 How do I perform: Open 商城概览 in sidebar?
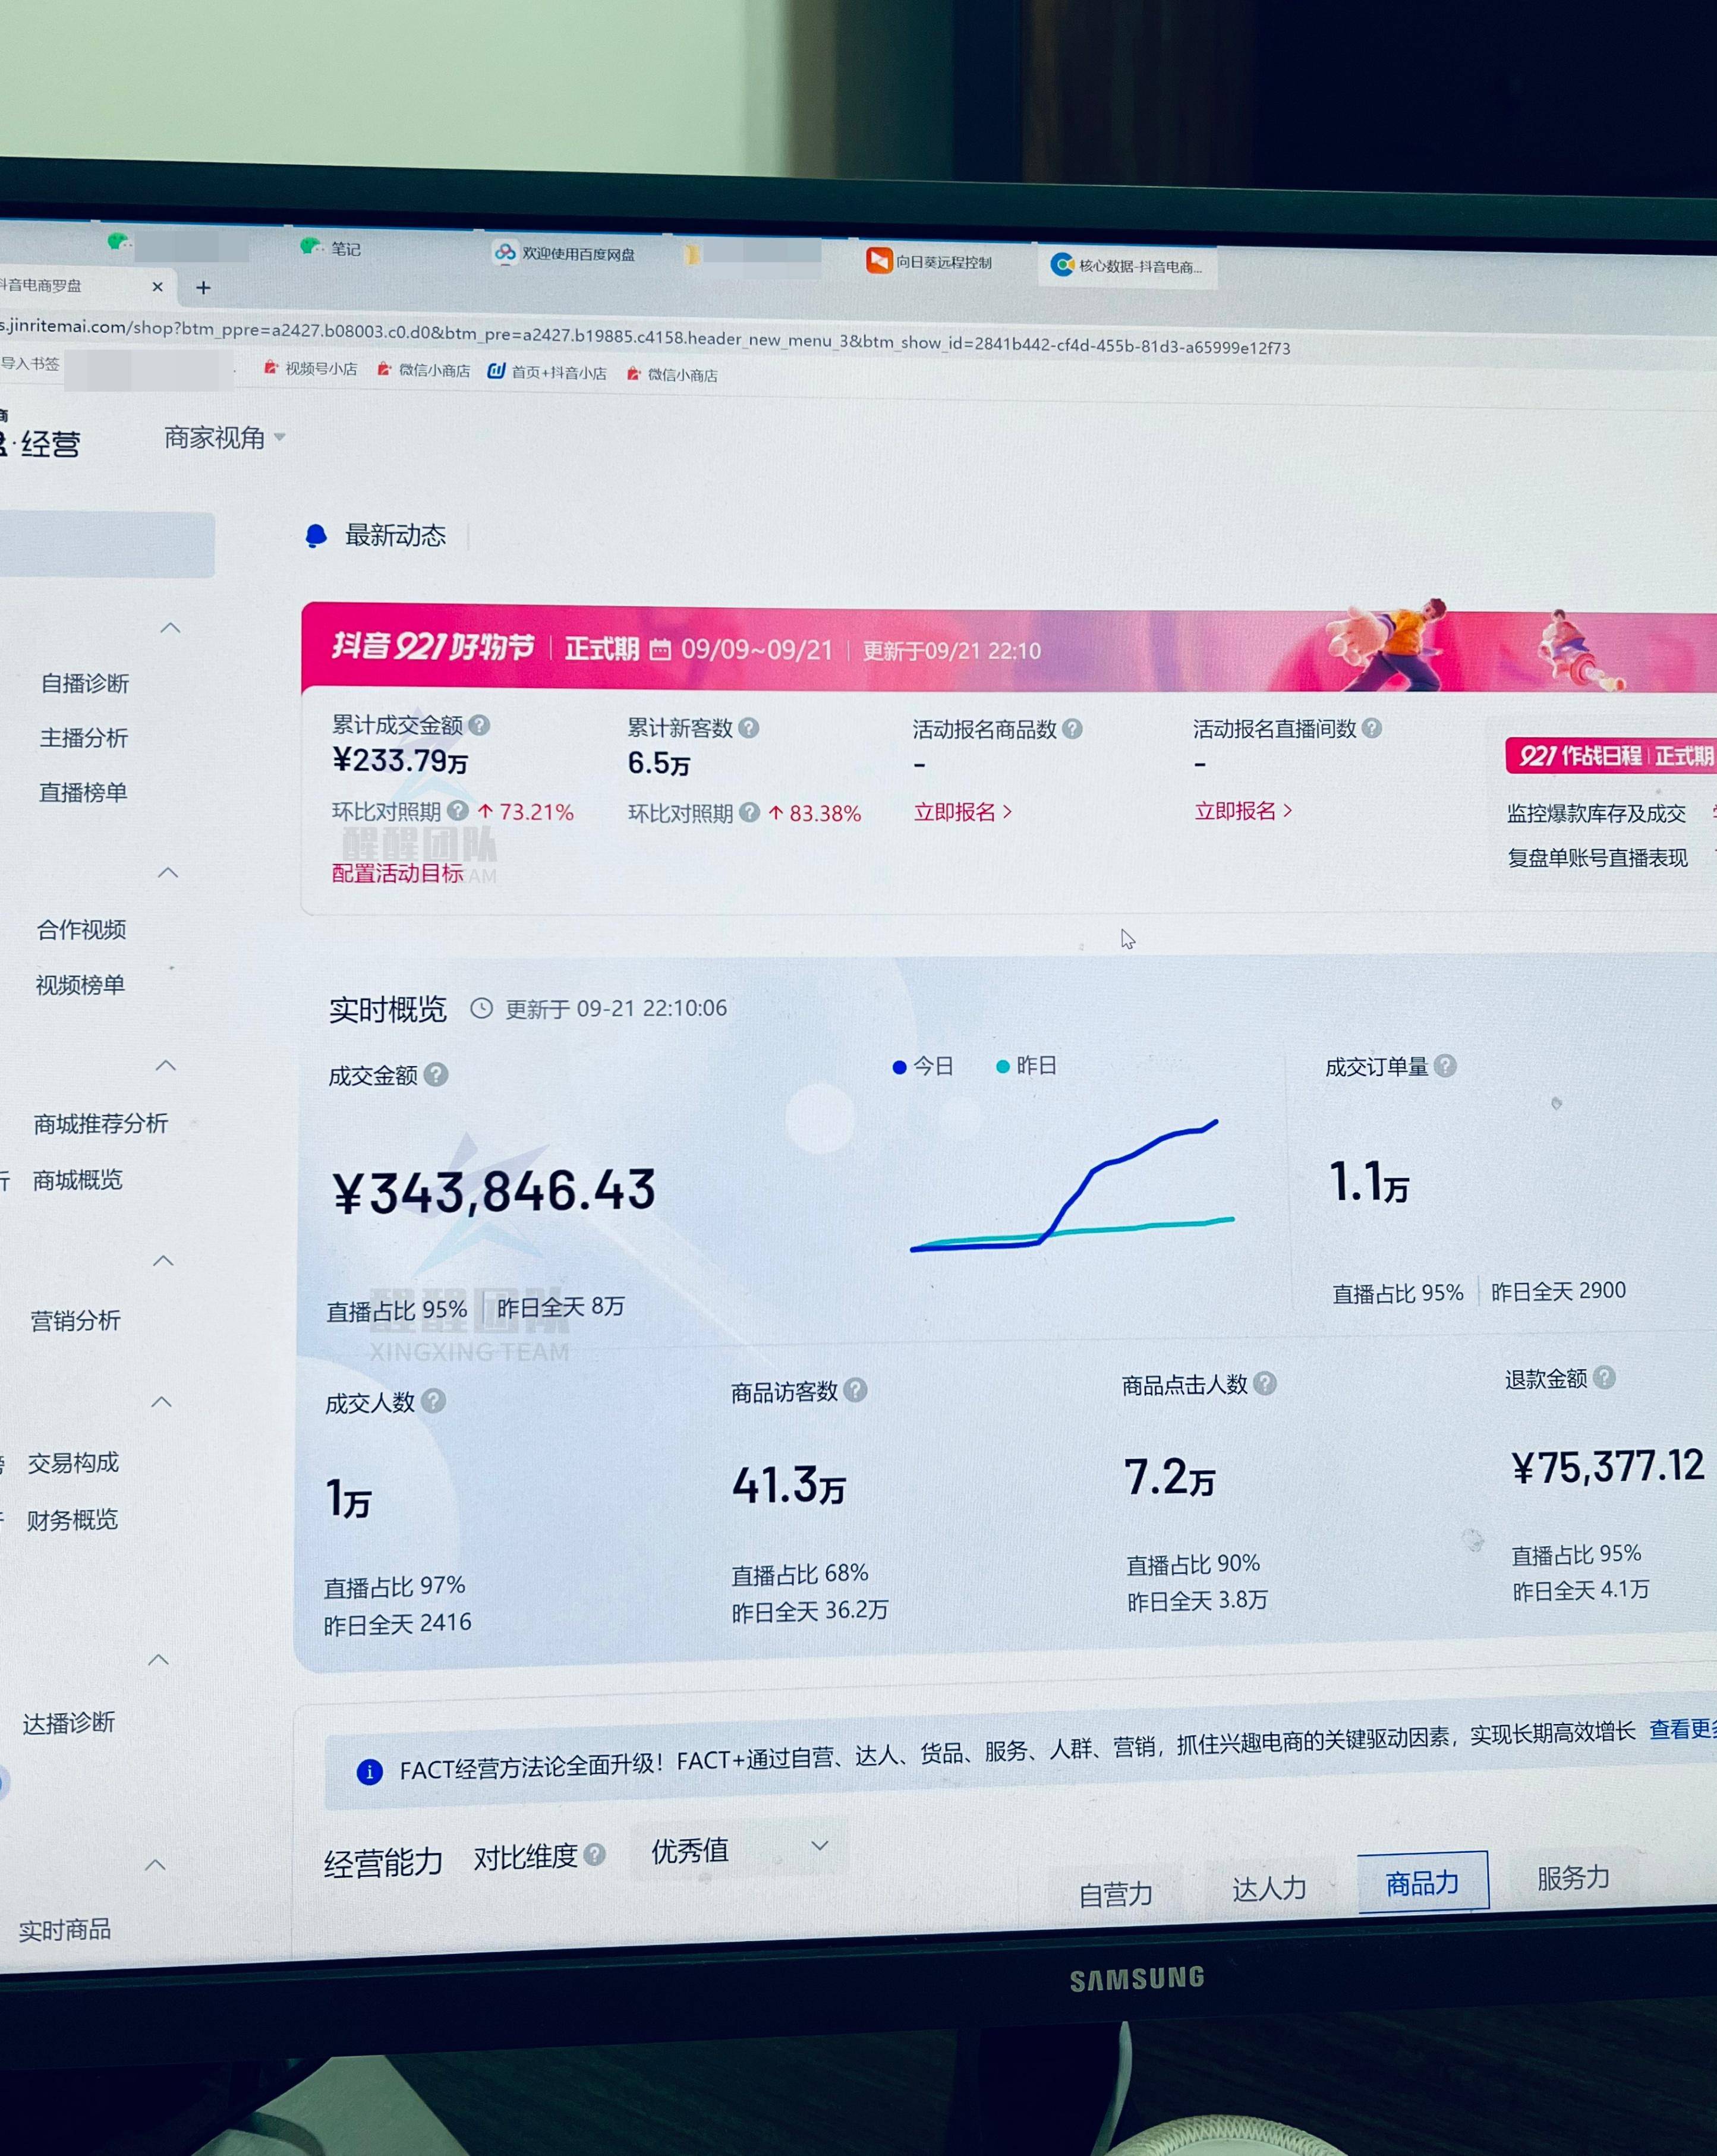click(x=77, y=1180)
